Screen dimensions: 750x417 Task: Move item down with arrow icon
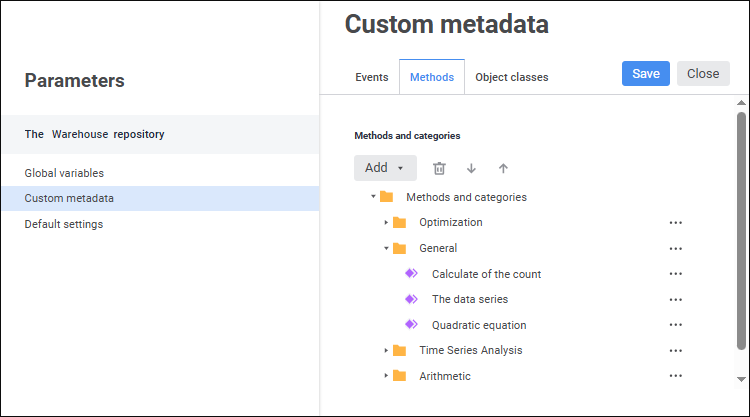click(x=471, y=169)
